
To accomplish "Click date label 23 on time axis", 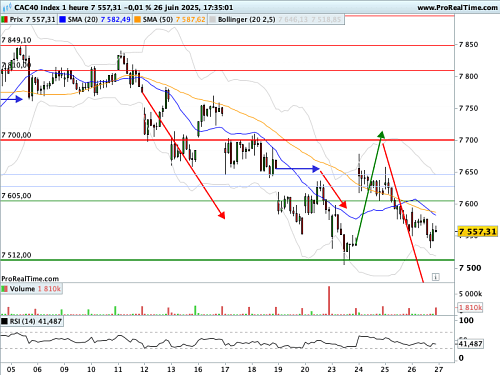I will pos(332,369).
